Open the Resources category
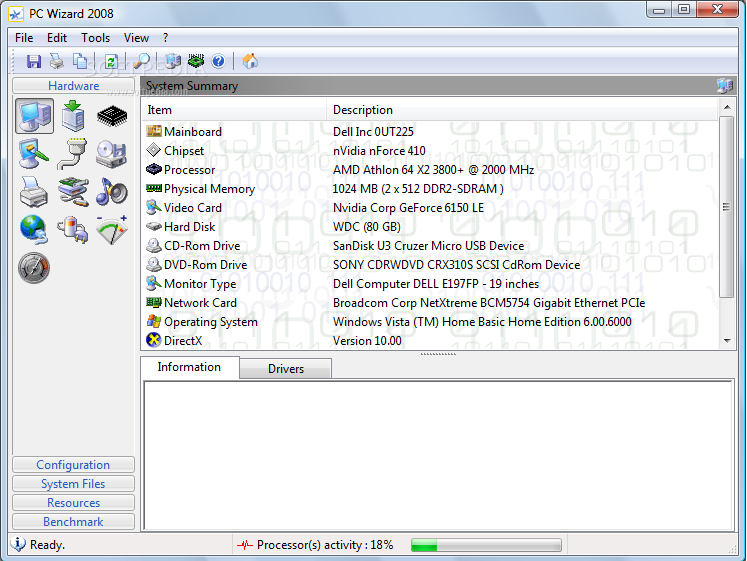Image resolution: width=747 pixels, height=561 pixels. coord(73,503)
